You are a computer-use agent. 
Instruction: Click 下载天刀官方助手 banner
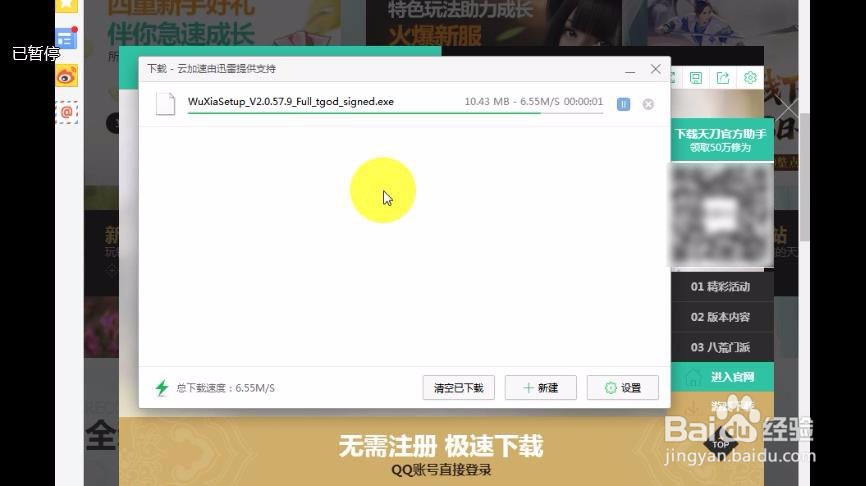[x=721, y=140]
